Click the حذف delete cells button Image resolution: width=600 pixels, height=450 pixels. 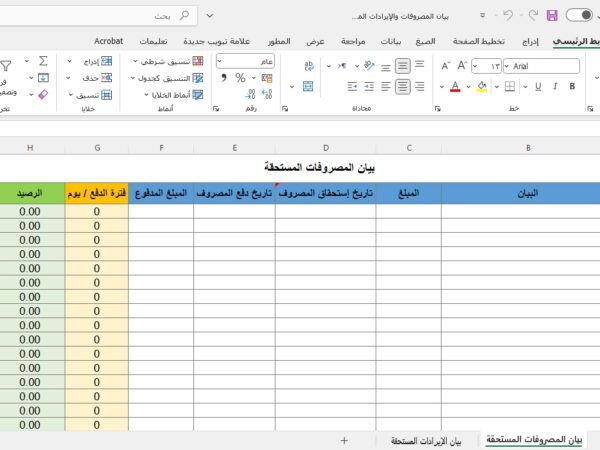point(90,78)
